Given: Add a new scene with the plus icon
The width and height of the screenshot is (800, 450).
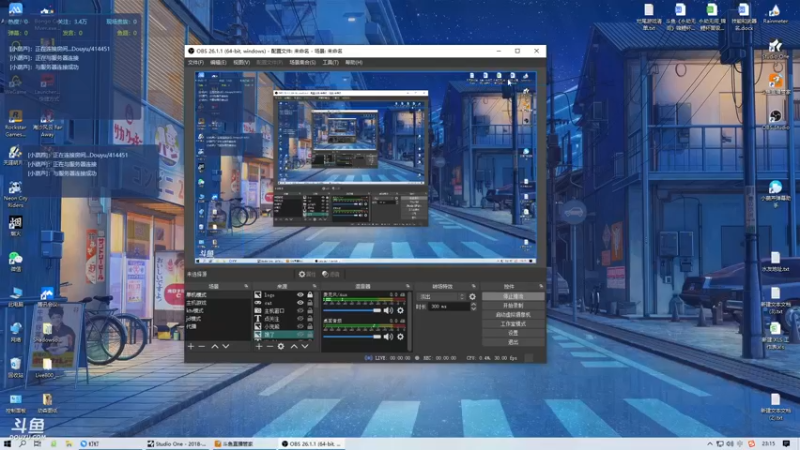Looking at the screenshot, I should [x=191, y=346].
